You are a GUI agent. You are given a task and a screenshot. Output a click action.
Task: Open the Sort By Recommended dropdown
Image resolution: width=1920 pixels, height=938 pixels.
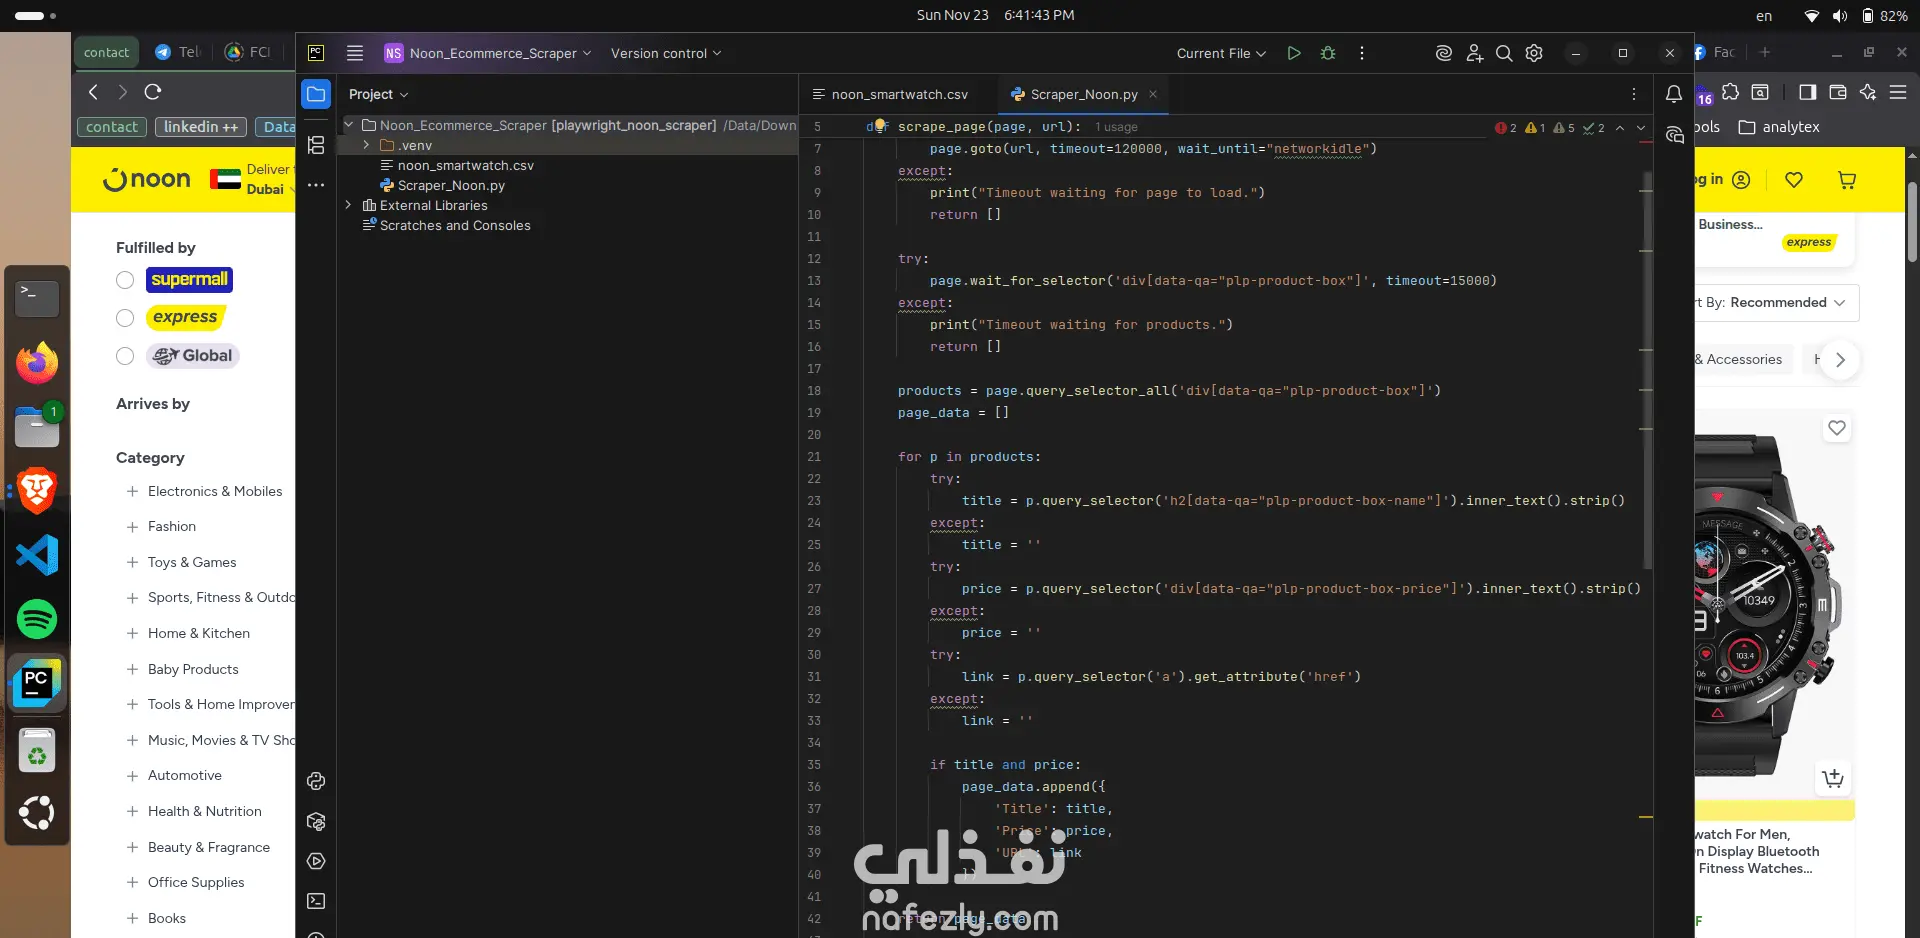coord(1776,303)
